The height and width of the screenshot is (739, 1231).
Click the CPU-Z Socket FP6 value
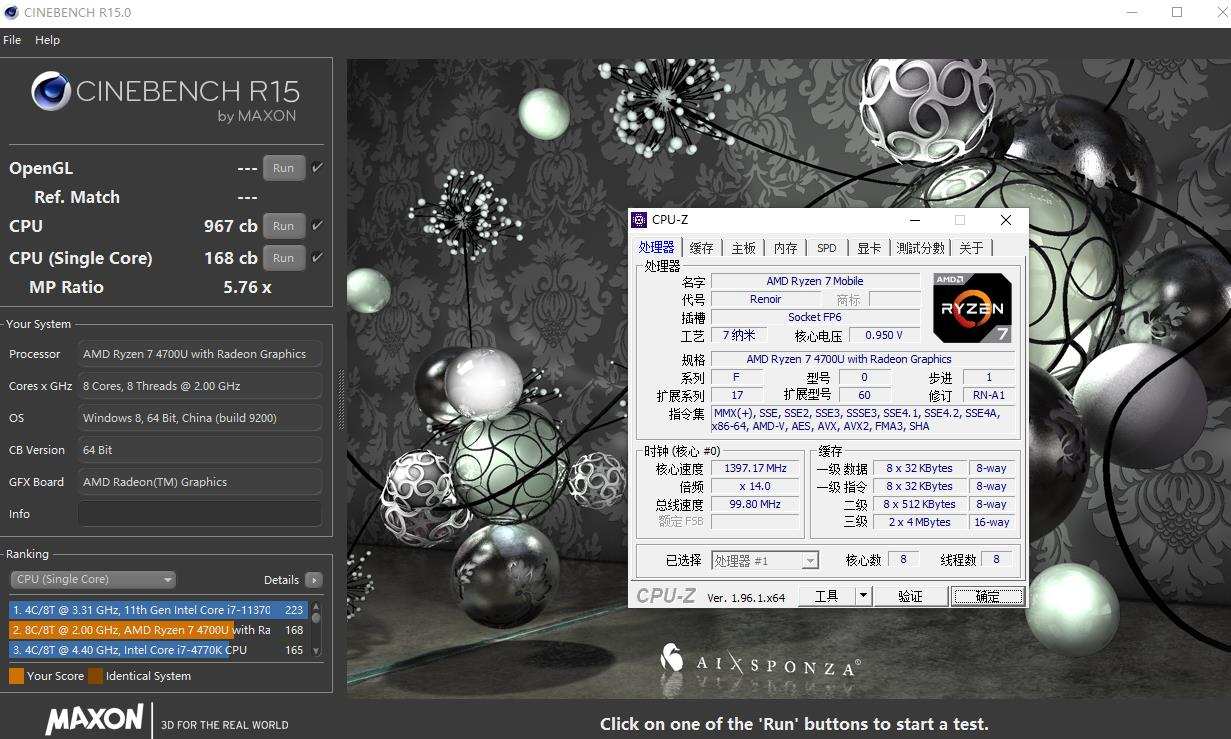click(x=814, y=317)
